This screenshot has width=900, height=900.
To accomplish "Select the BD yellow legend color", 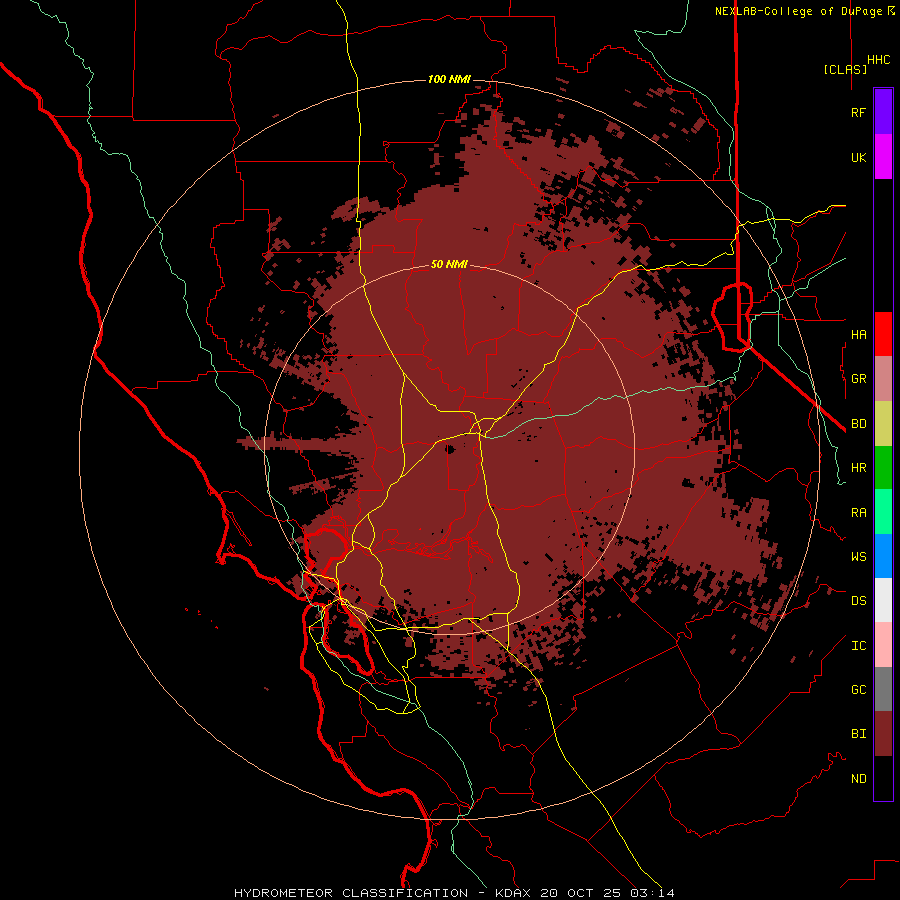I will click(x=883, y=424).
